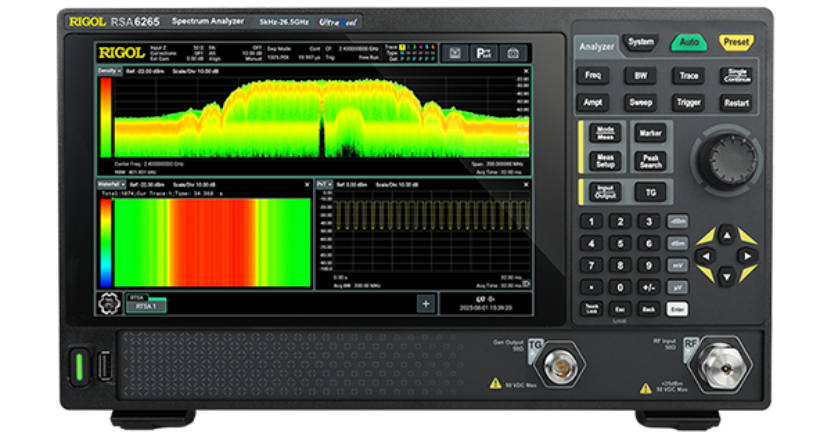Push the Freq button
The width and height of the screenshot is (831, 444).
coord(593,75)
